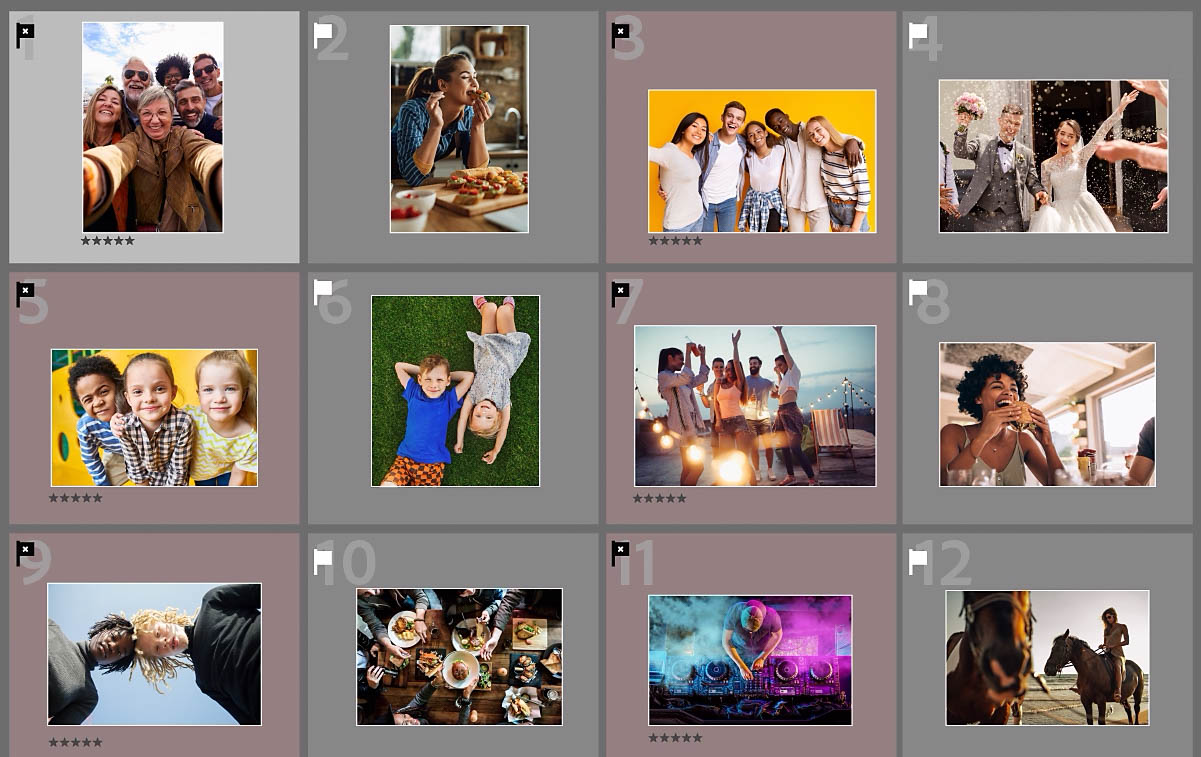Click the pick flag on photo 10
This screenshot has width=1201, height=757.
323,562
